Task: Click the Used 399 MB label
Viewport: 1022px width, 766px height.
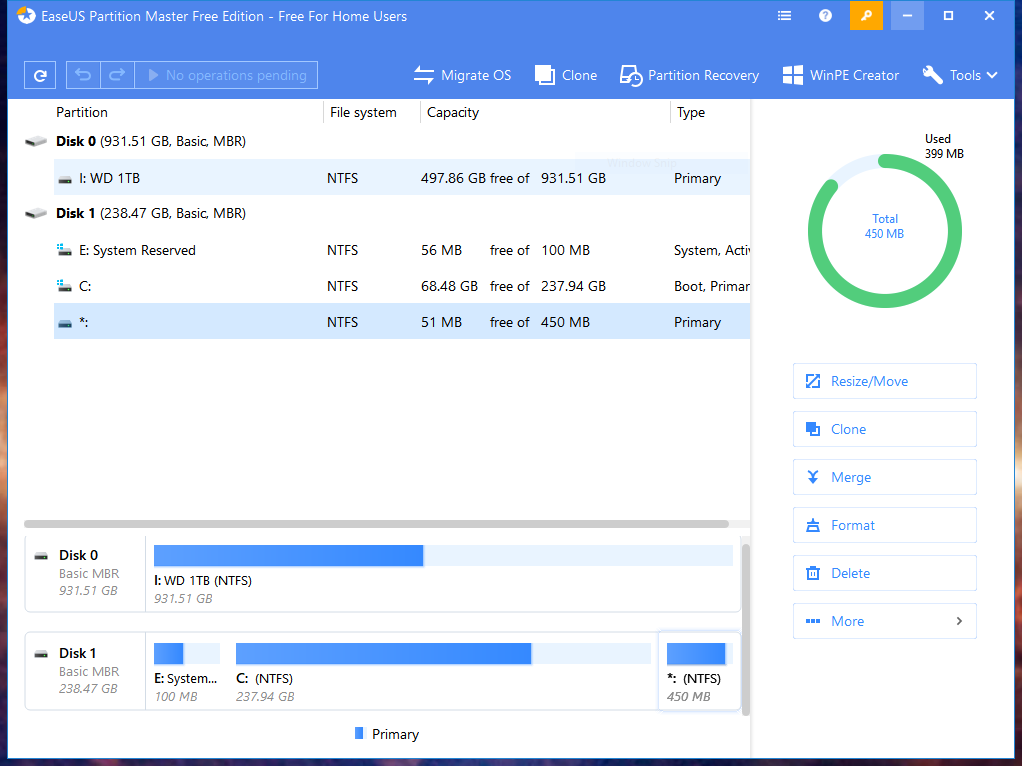Action: click(x=944, y=146)
